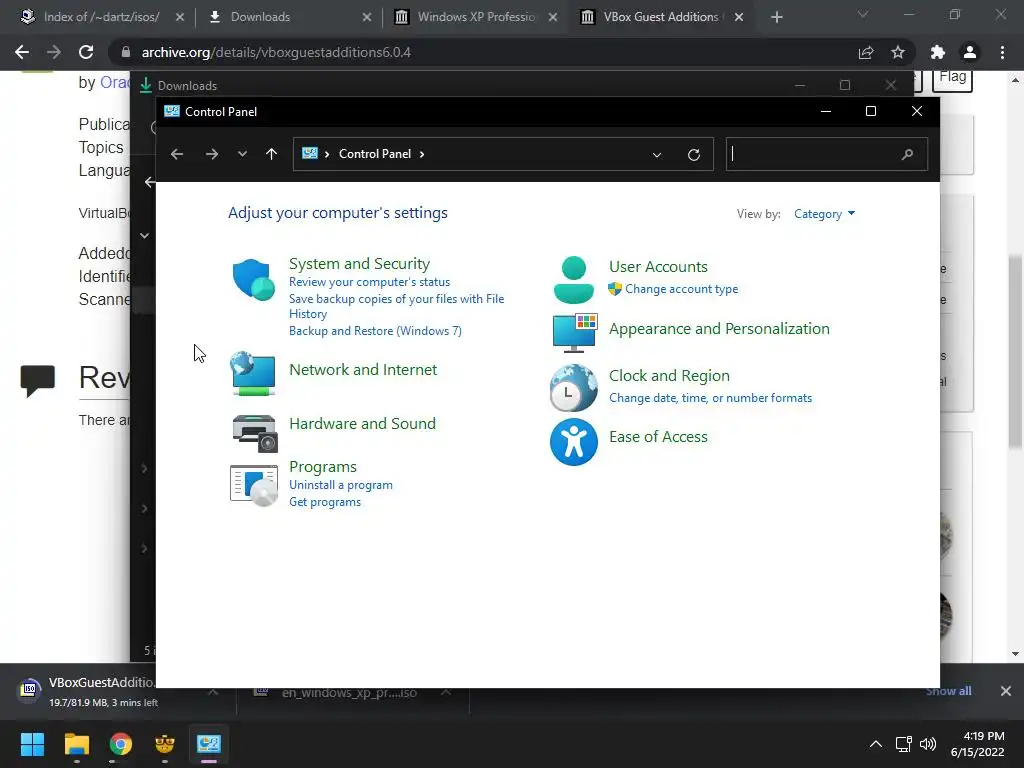Click Get programs link
The width and height of the screenshot is (1024, 768).
[x=325, y=502]
